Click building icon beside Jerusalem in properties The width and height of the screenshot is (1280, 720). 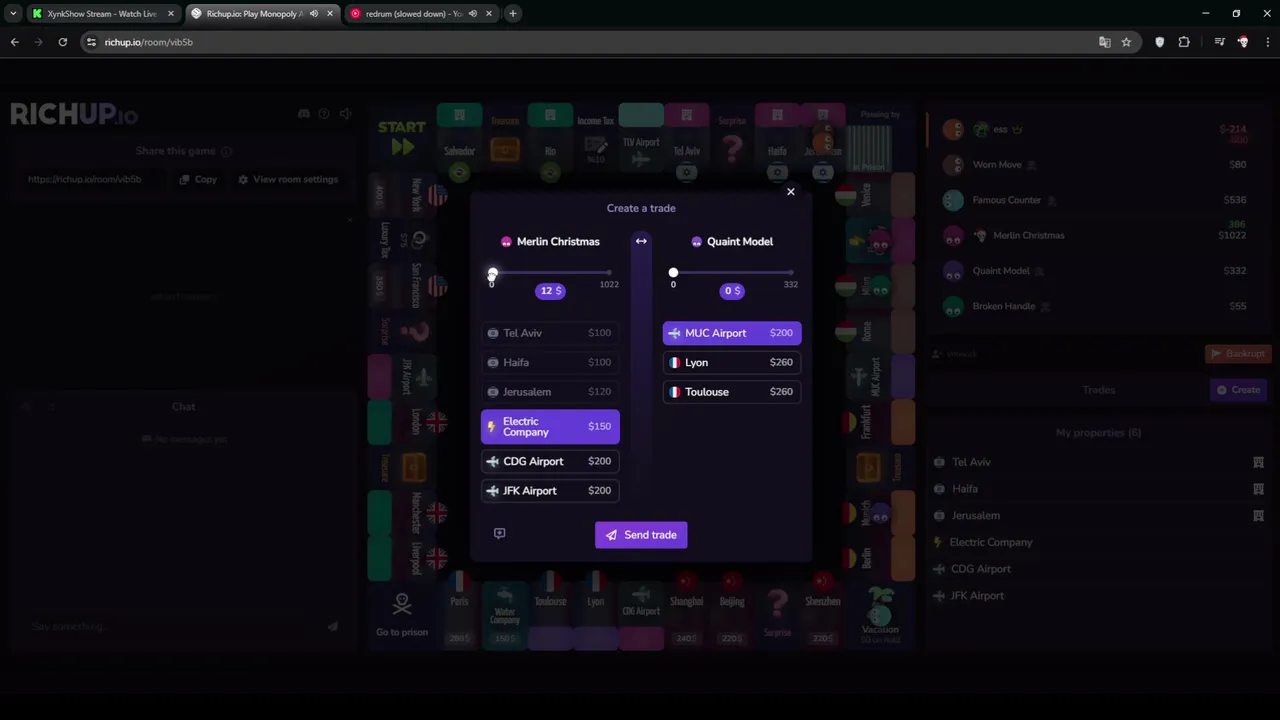point(1258,516)
